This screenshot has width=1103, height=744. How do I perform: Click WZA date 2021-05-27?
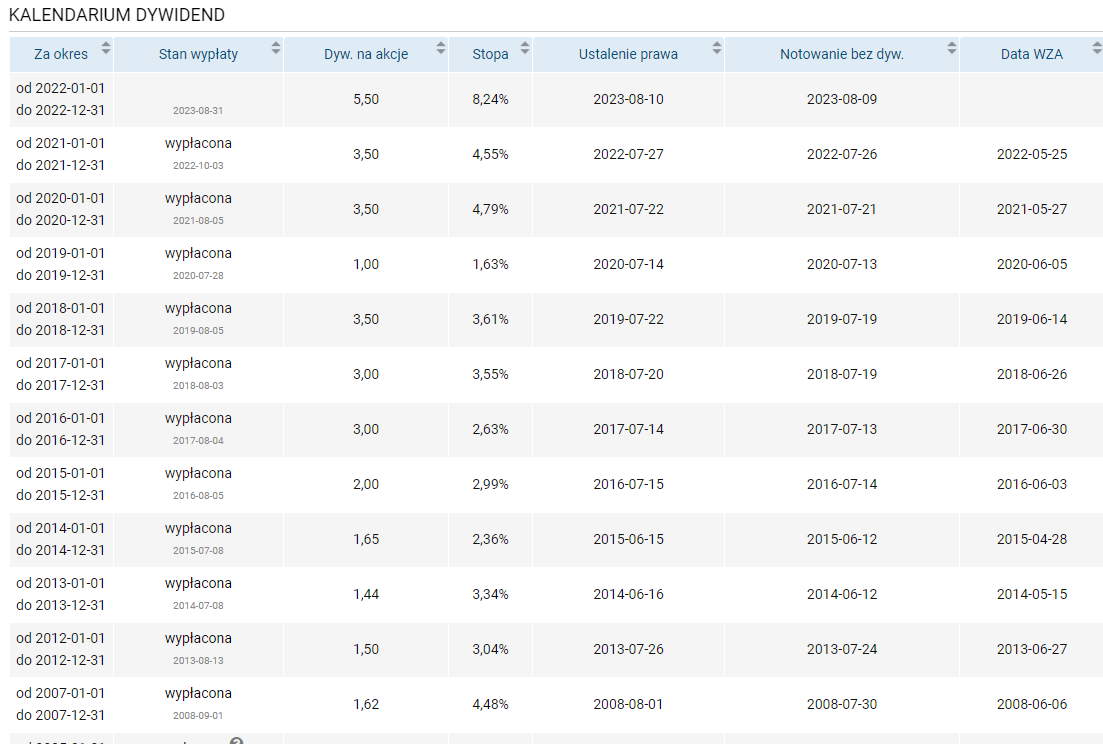pyautogui.click(x=1032, y=209)
